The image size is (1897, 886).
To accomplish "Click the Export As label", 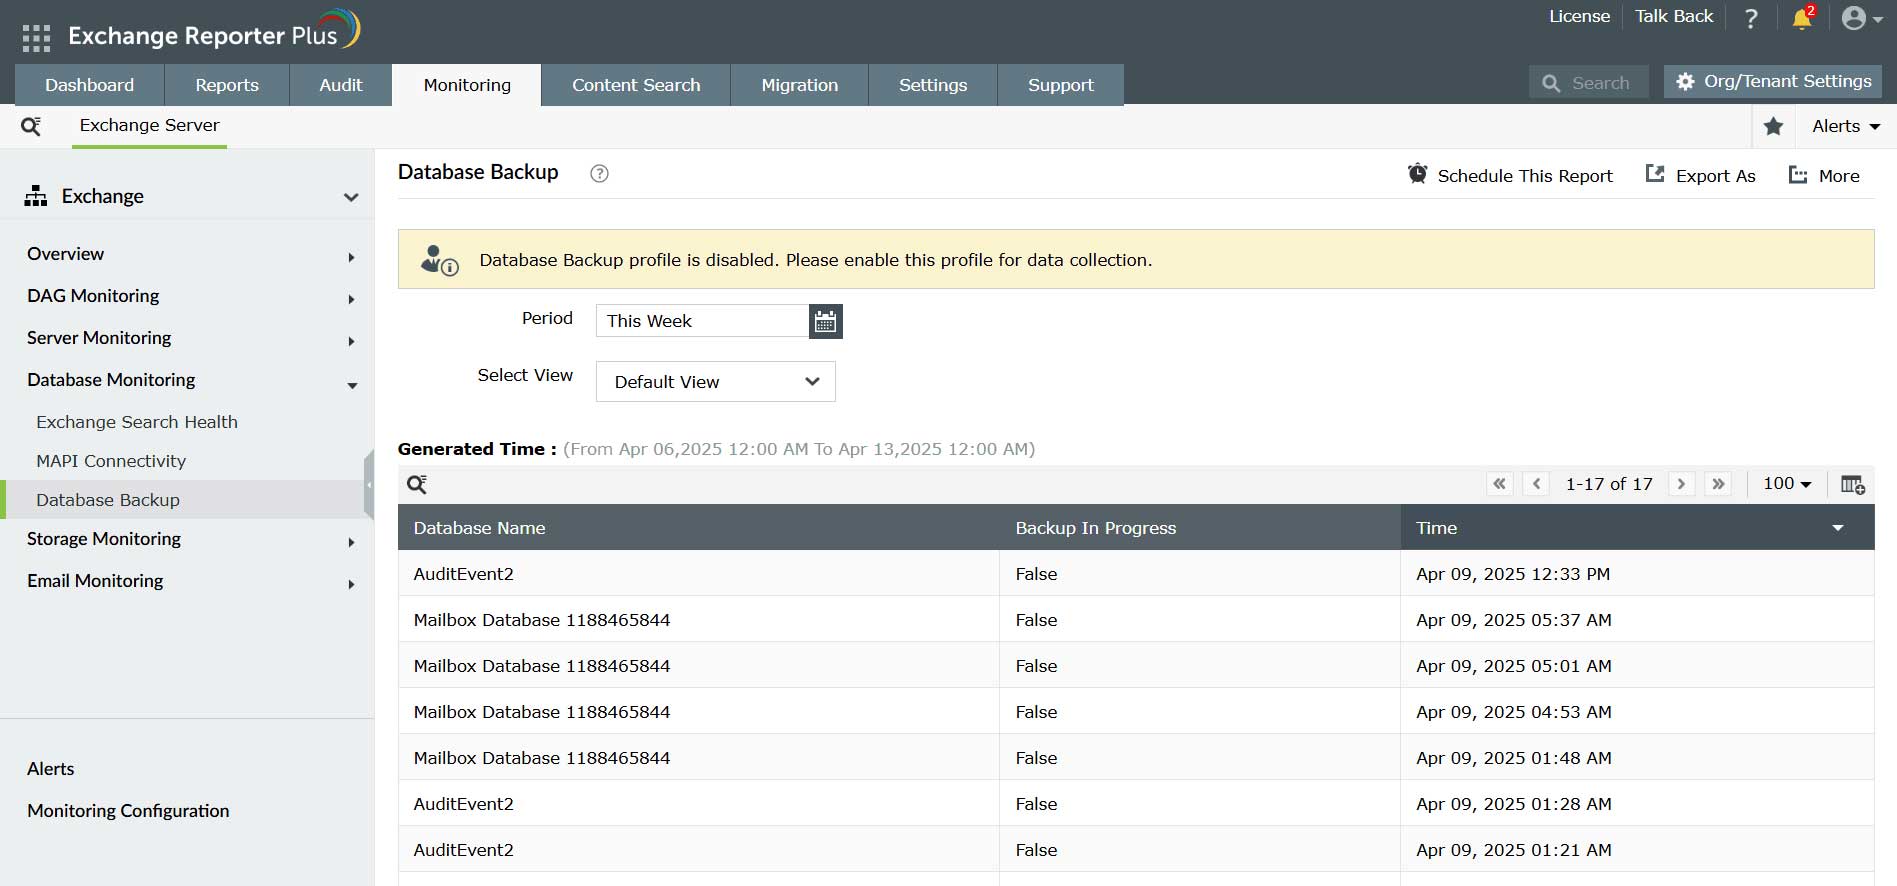I will (x=1716, y=176).
